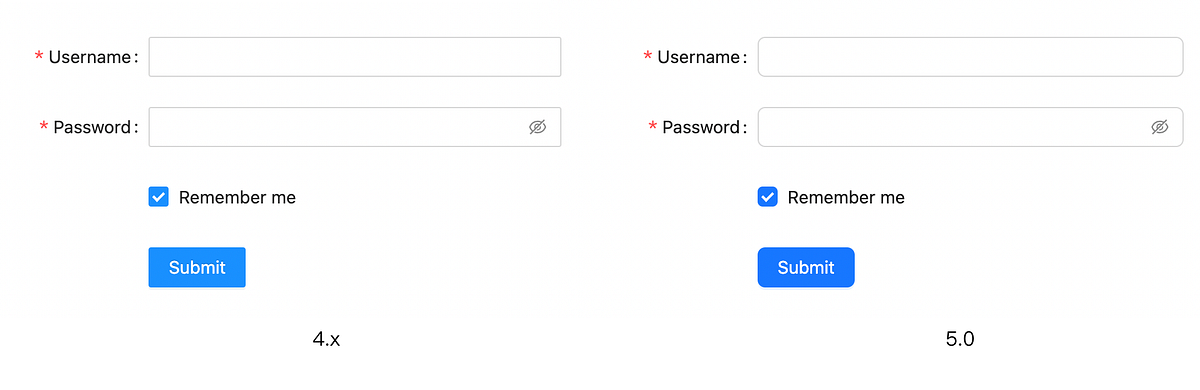The image size is (1200, 390).
Task: Toggle password visibility eye in 4.x form
Action: 537,127
